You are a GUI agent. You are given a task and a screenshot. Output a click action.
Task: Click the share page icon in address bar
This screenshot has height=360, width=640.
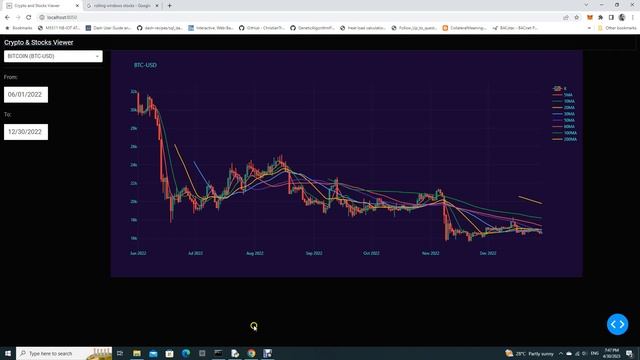566,17
